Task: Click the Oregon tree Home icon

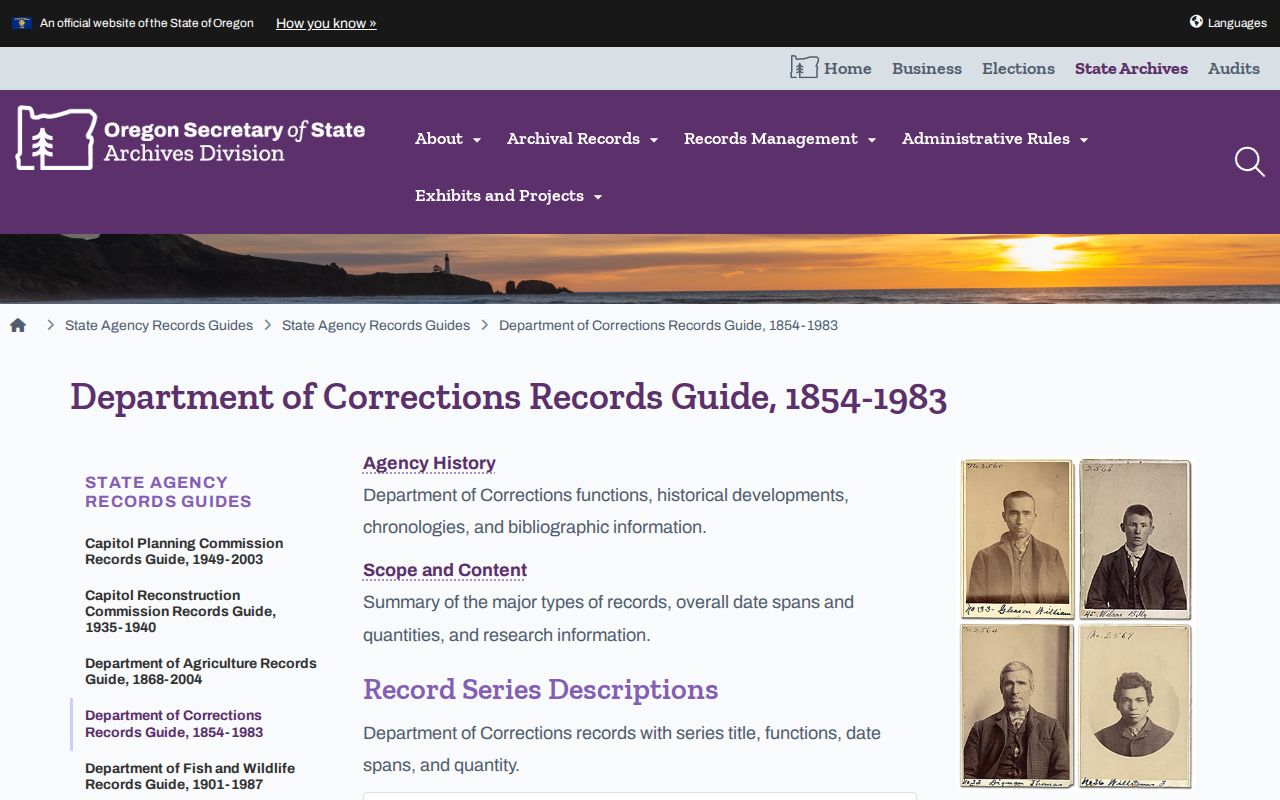Action: 804,68
